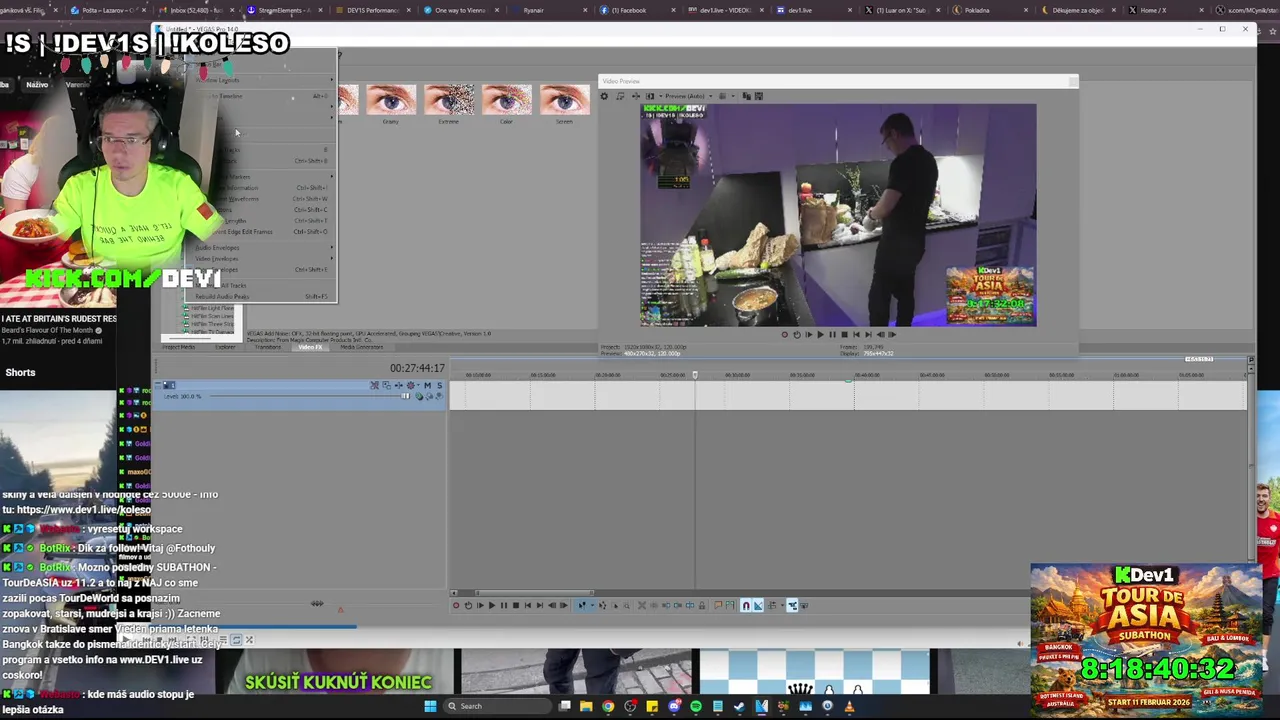Select the Envelope Edit tool
The image size is (1280, 720).
[x=602, y=605]
